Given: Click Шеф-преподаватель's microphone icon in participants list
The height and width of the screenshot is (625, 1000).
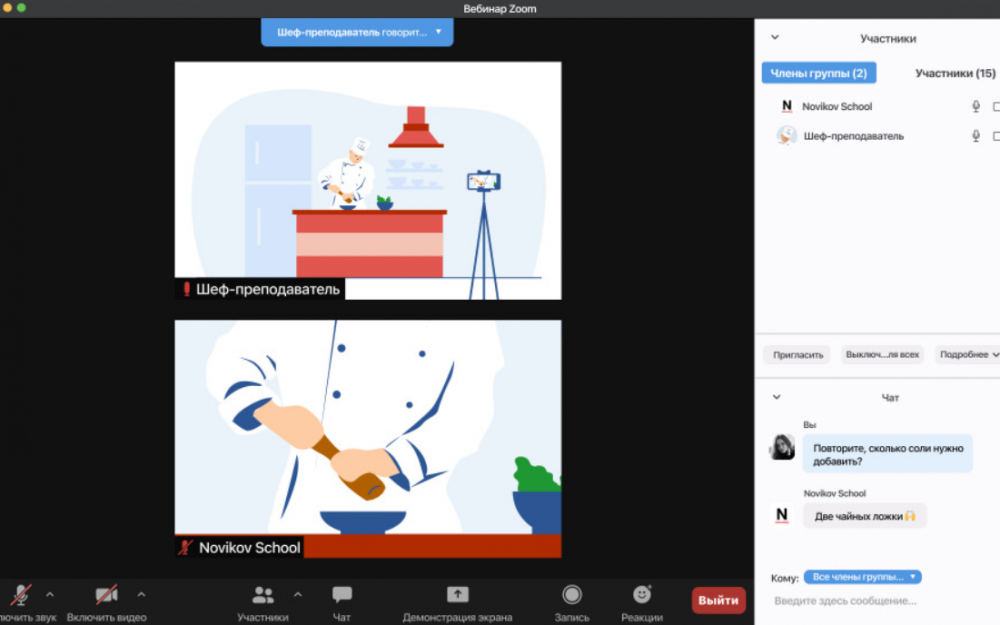Looking at the screenshot, I should [x=976, y=136].
